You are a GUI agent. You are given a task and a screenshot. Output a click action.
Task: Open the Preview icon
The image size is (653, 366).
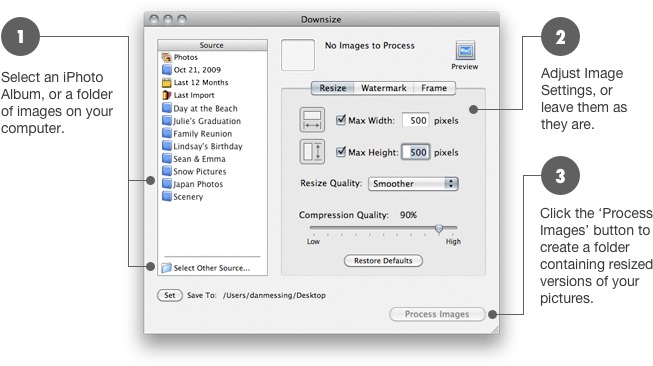[465, 51]
